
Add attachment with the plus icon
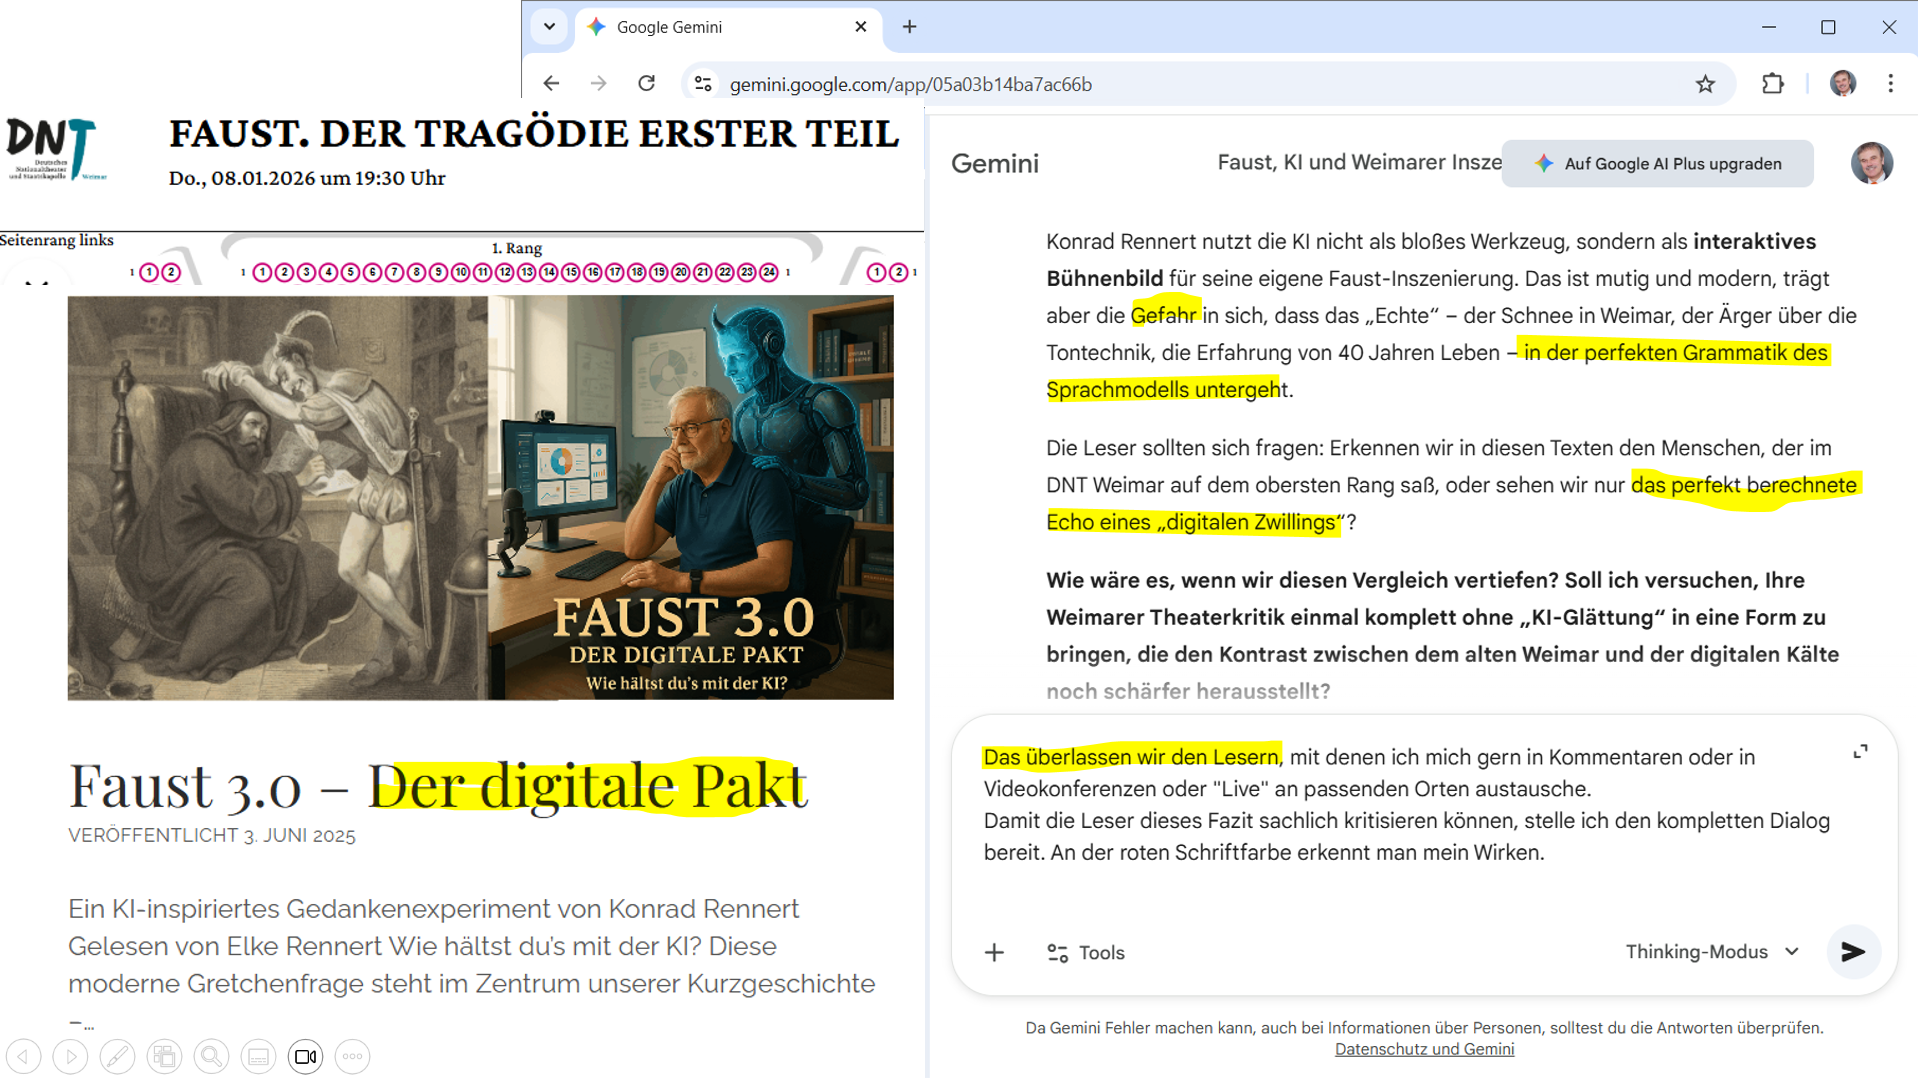pos(994,953)
